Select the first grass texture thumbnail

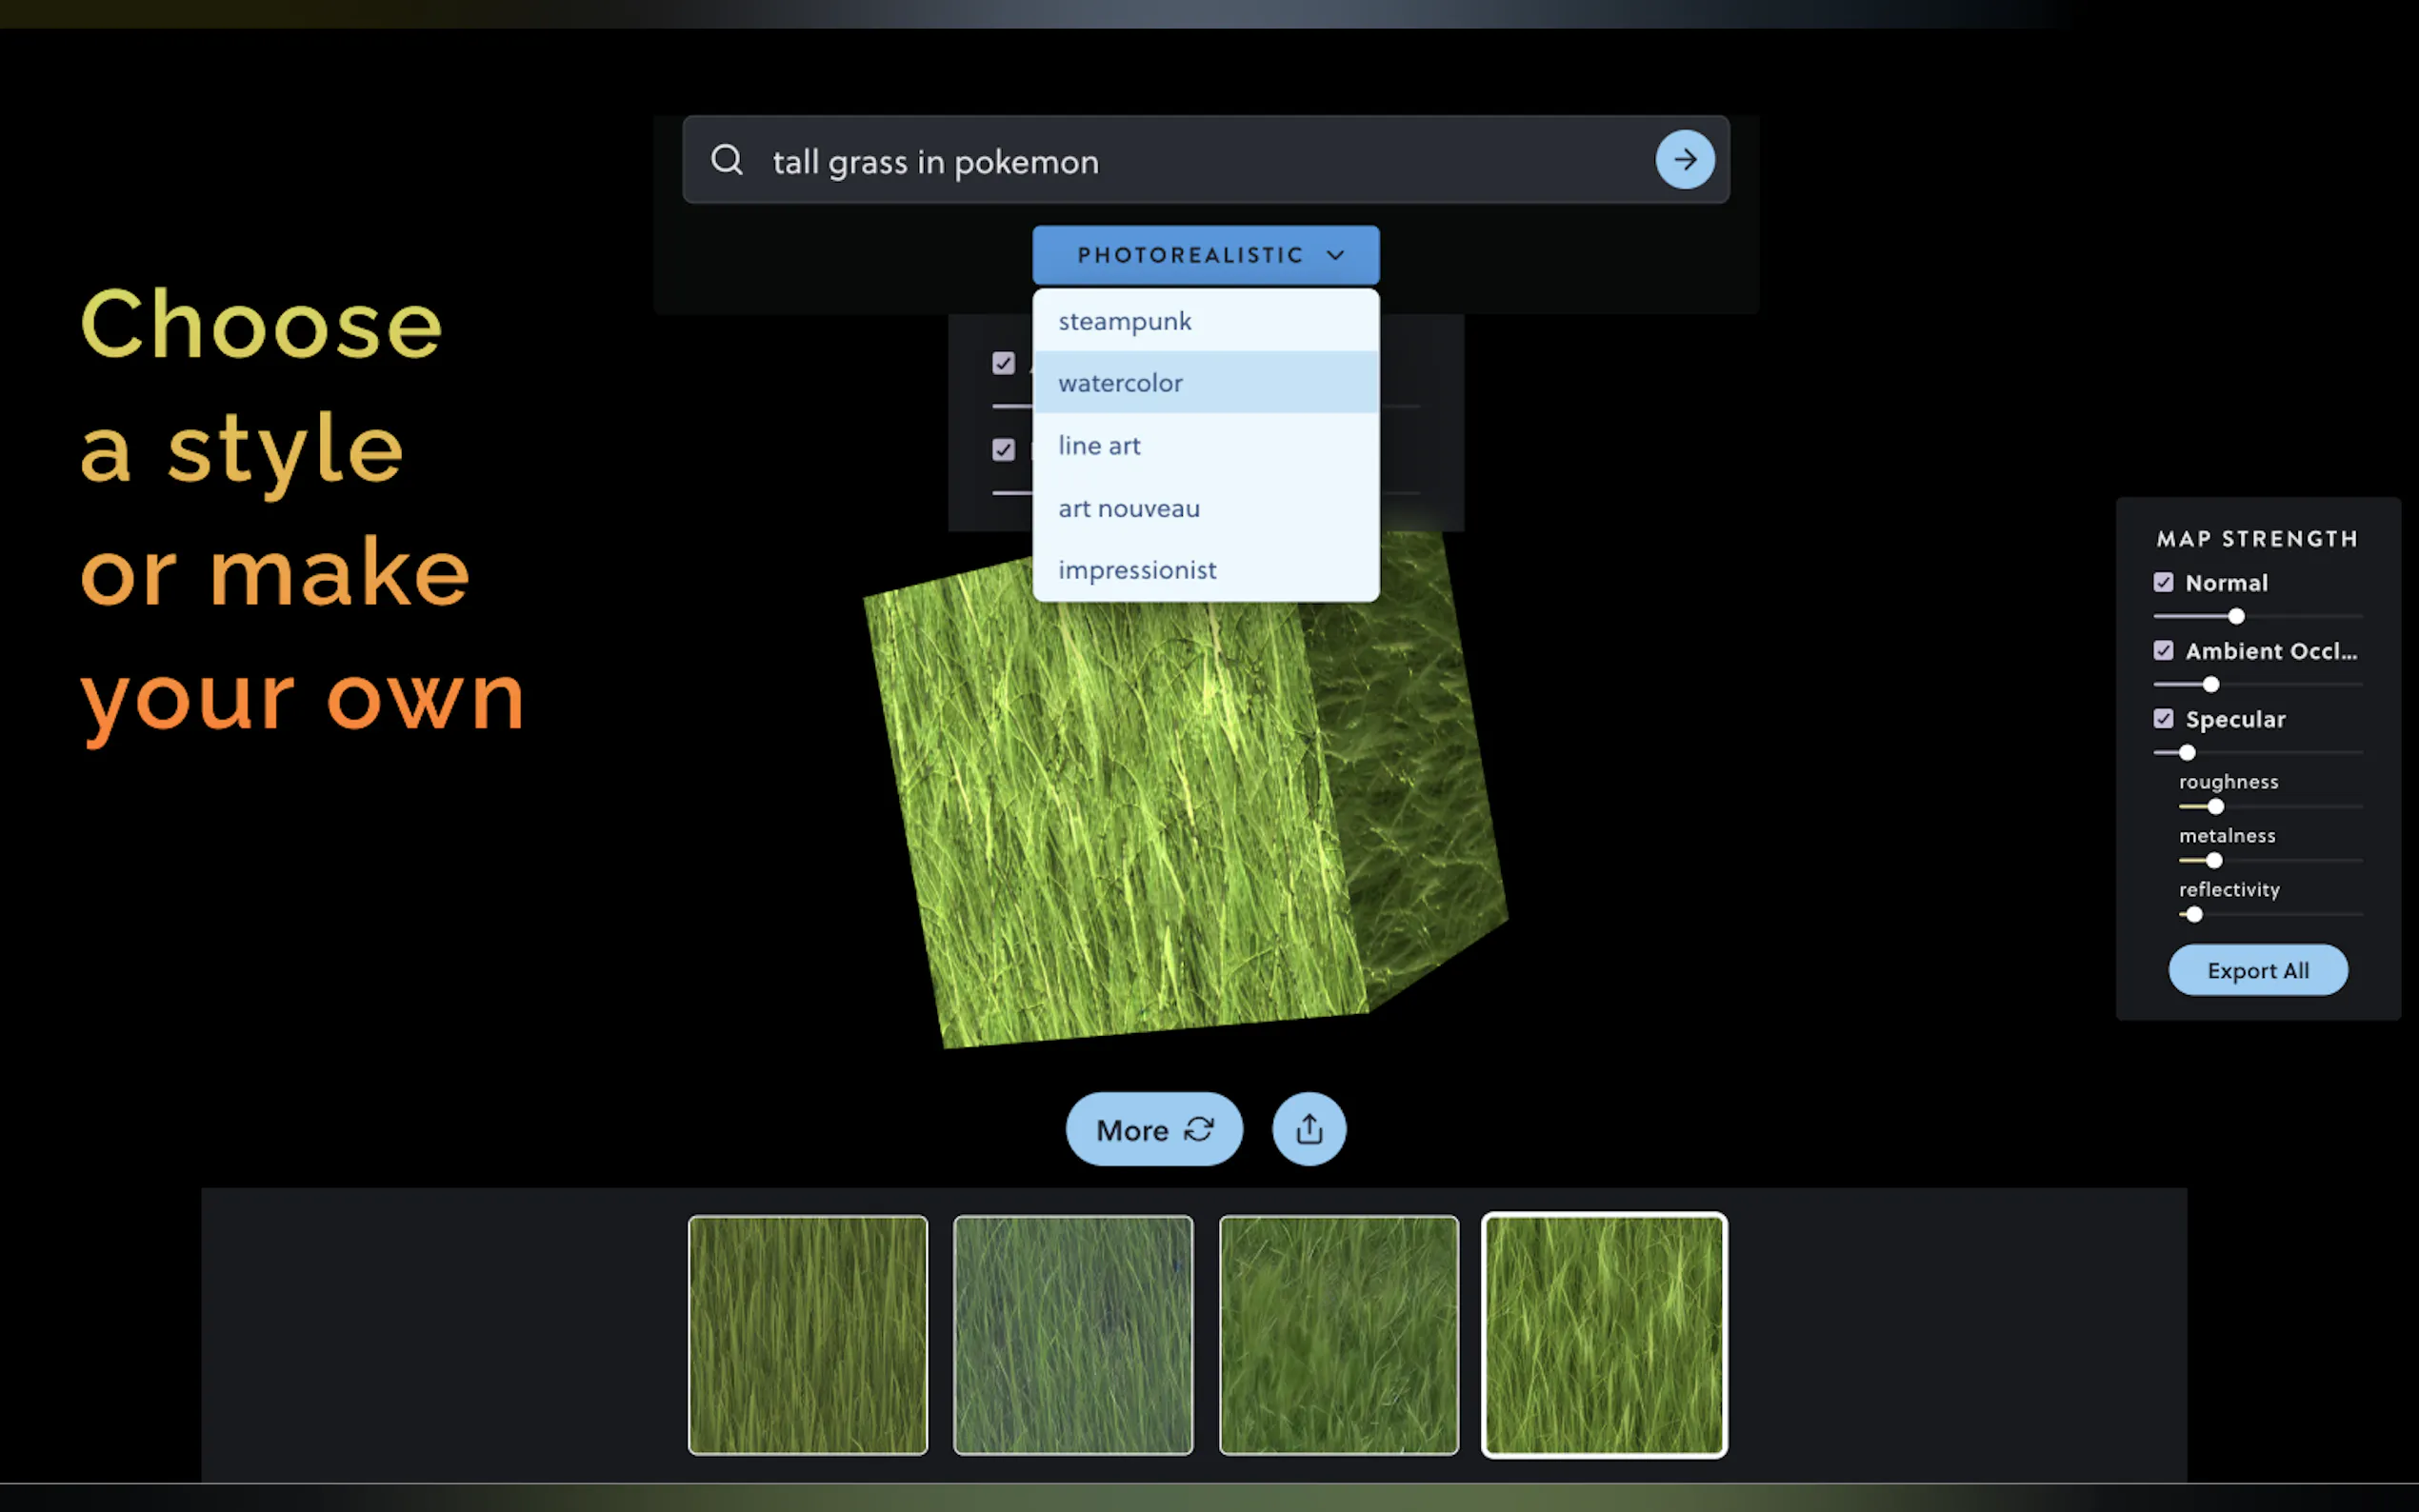(807, 1335)
